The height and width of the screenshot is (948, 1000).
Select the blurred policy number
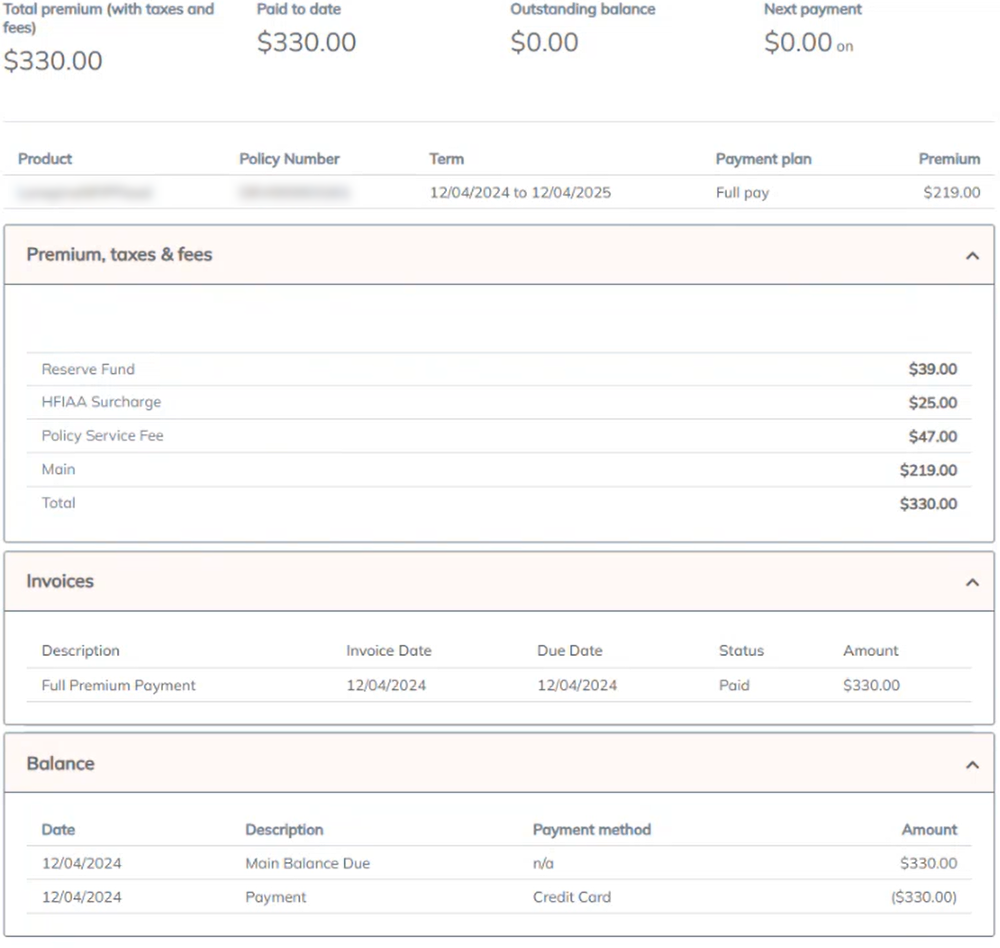tap(294, 192)
